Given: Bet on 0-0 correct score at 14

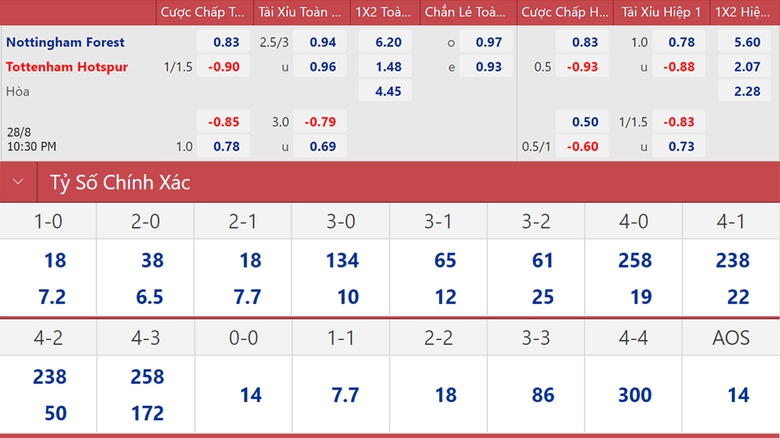Looking at the screenshot, I should tap(251, 395).
